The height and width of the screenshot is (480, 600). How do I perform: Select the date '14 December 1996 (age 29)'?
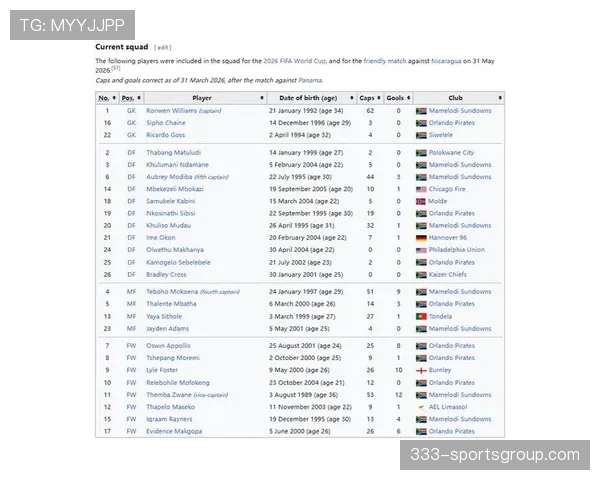point(310,123)
